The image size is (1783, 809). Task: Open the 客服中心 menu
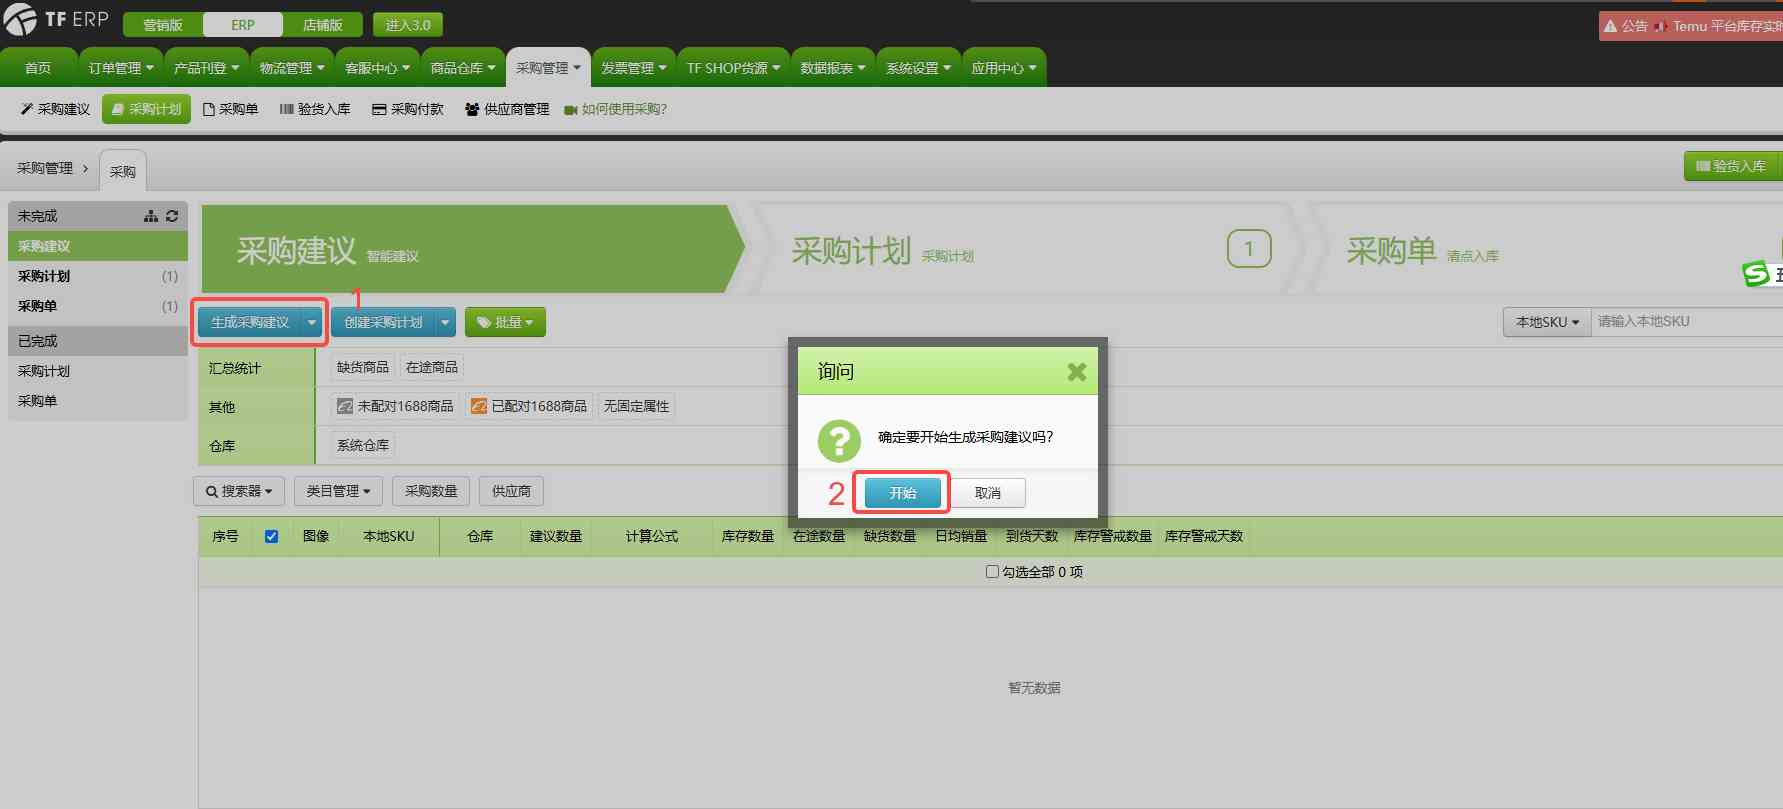[377, 68]
